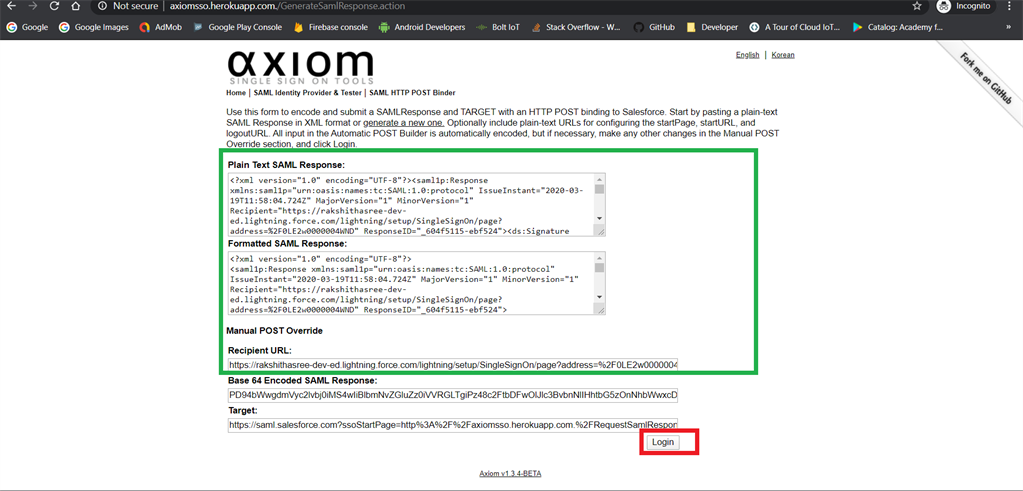Click the Not secure site info icon

point(102,6)
